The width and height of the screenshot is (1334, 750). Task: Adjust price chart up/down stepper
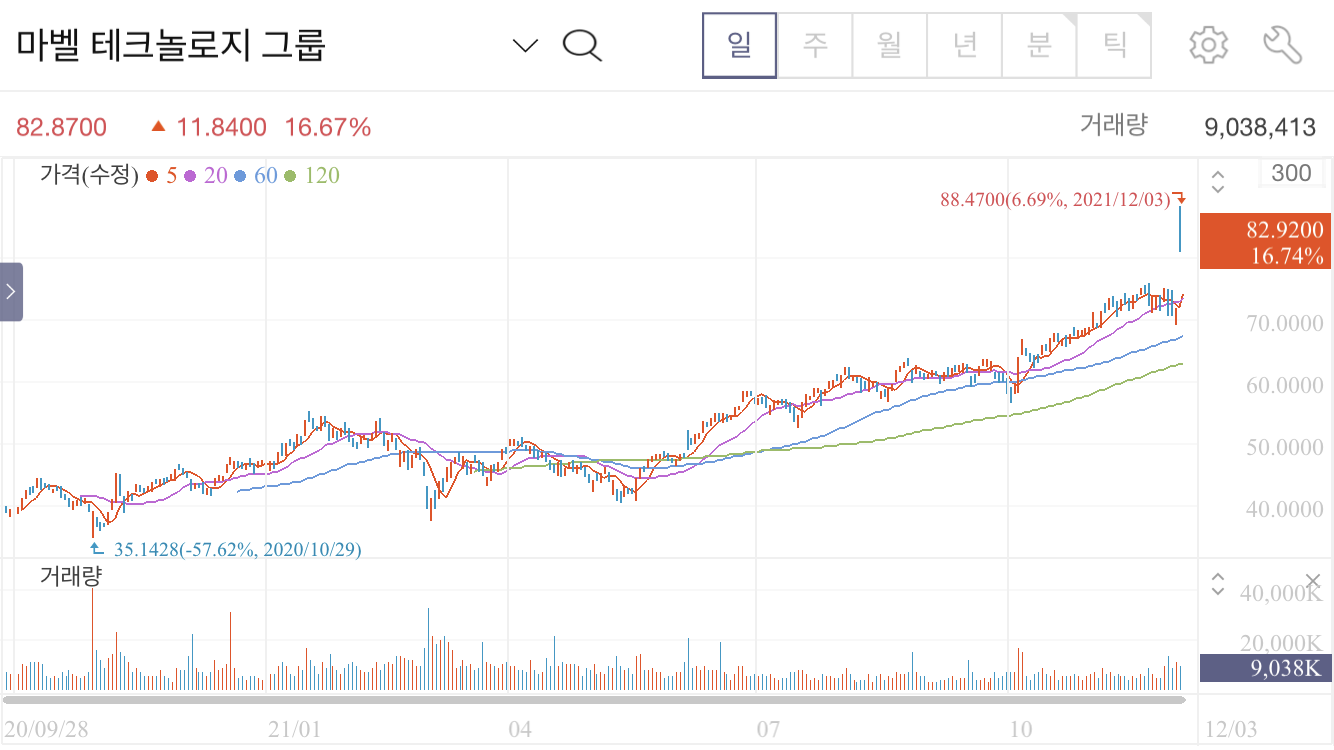pyautogui.click(x=1218, y=182)
